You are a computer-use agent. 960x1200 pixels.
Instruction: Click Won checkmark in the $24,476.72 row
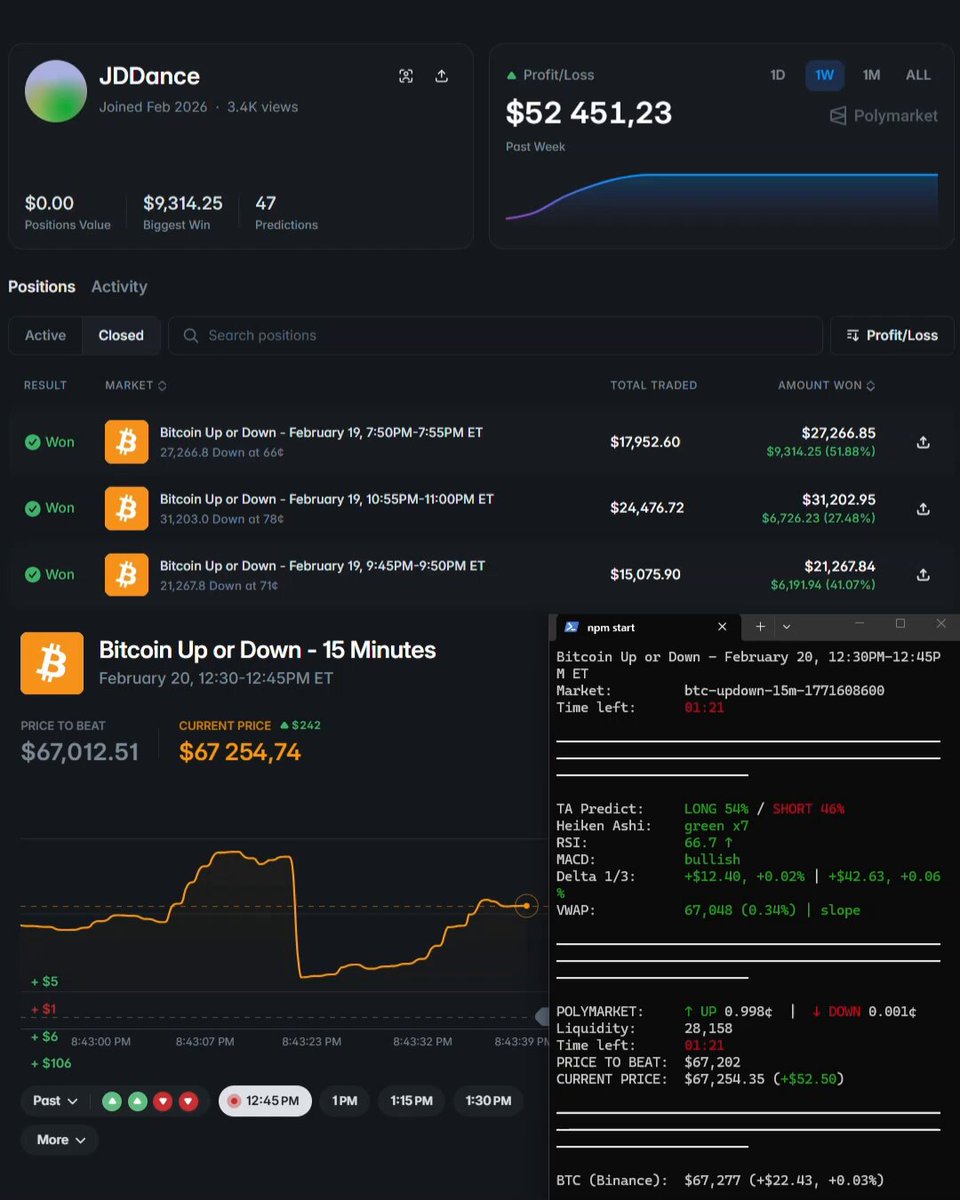(32, 508)
